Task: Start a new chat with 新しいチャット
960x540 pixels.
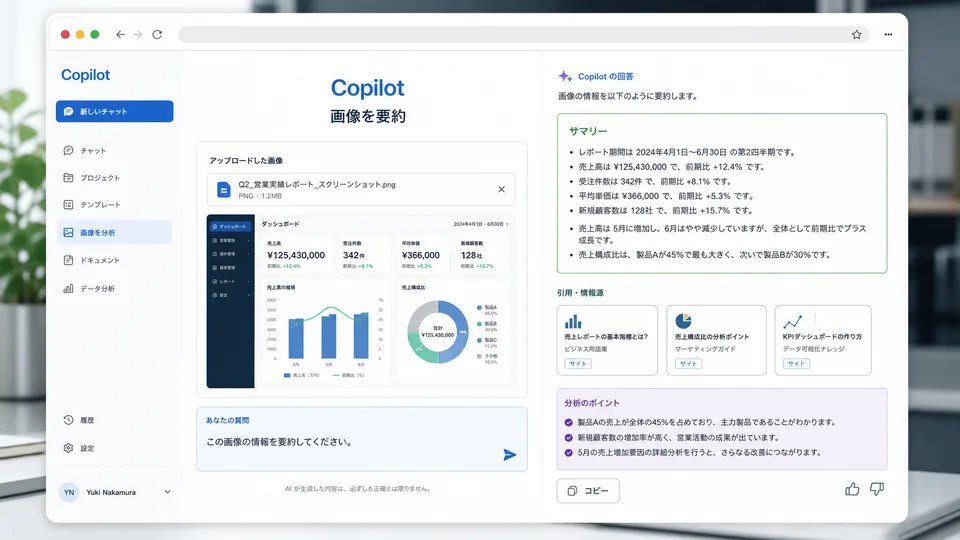Action: (114, 111)
